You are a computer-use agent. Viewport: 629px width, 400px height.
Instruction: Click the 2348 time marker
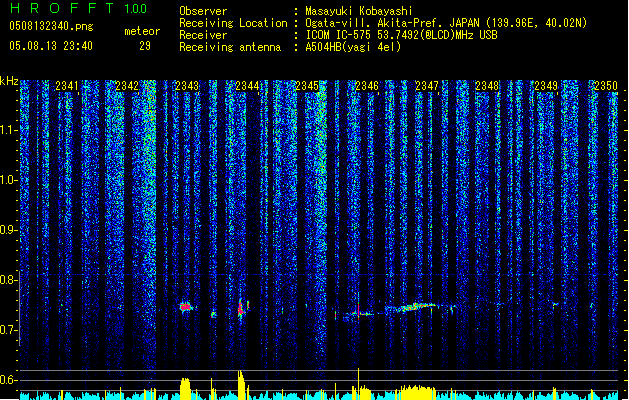coord(487,85)
